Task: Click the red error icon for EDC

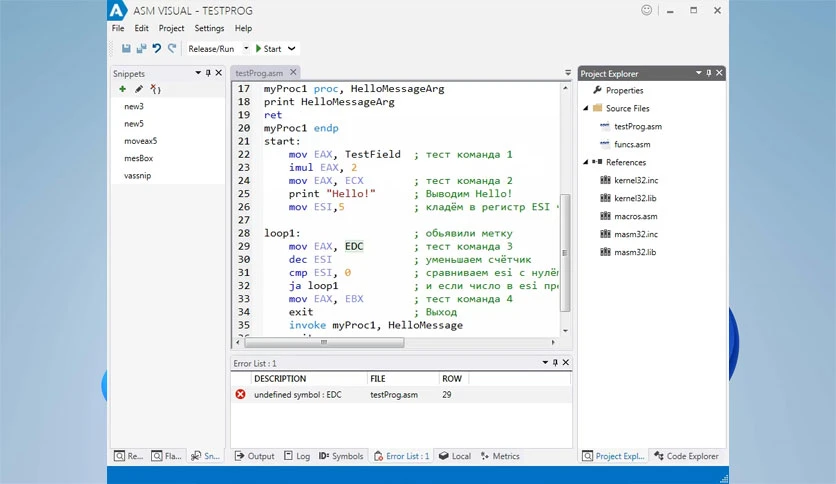Action: point(240,394)
